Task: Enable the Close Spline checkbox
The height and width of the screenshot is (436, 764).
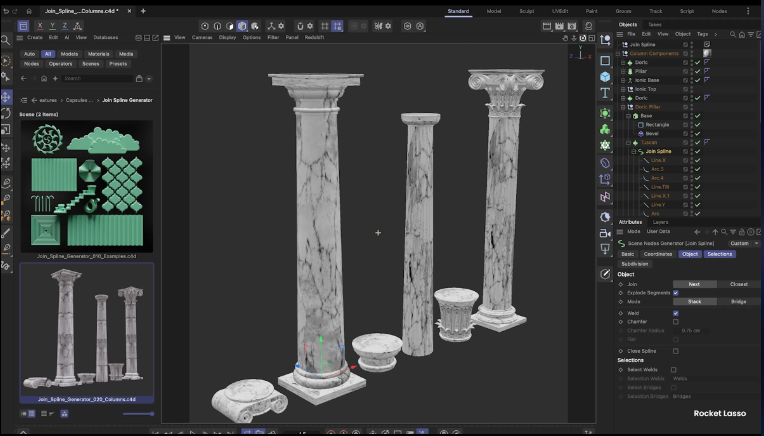Action: pyautogui.click(x=676, y=351)
